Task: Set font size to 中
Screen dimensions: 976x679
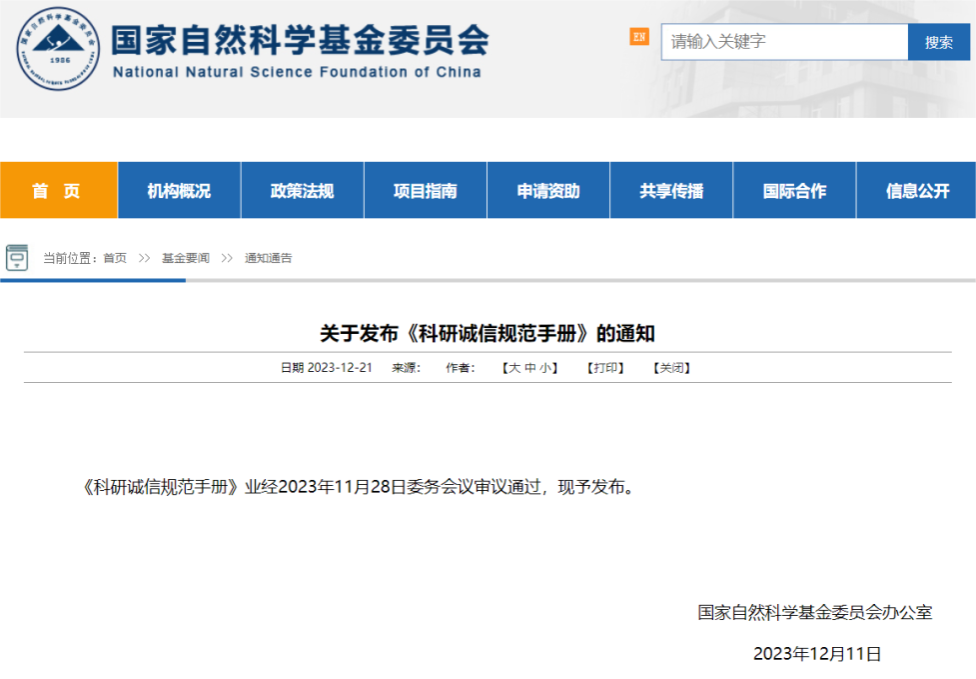Action: click(530, 368)
